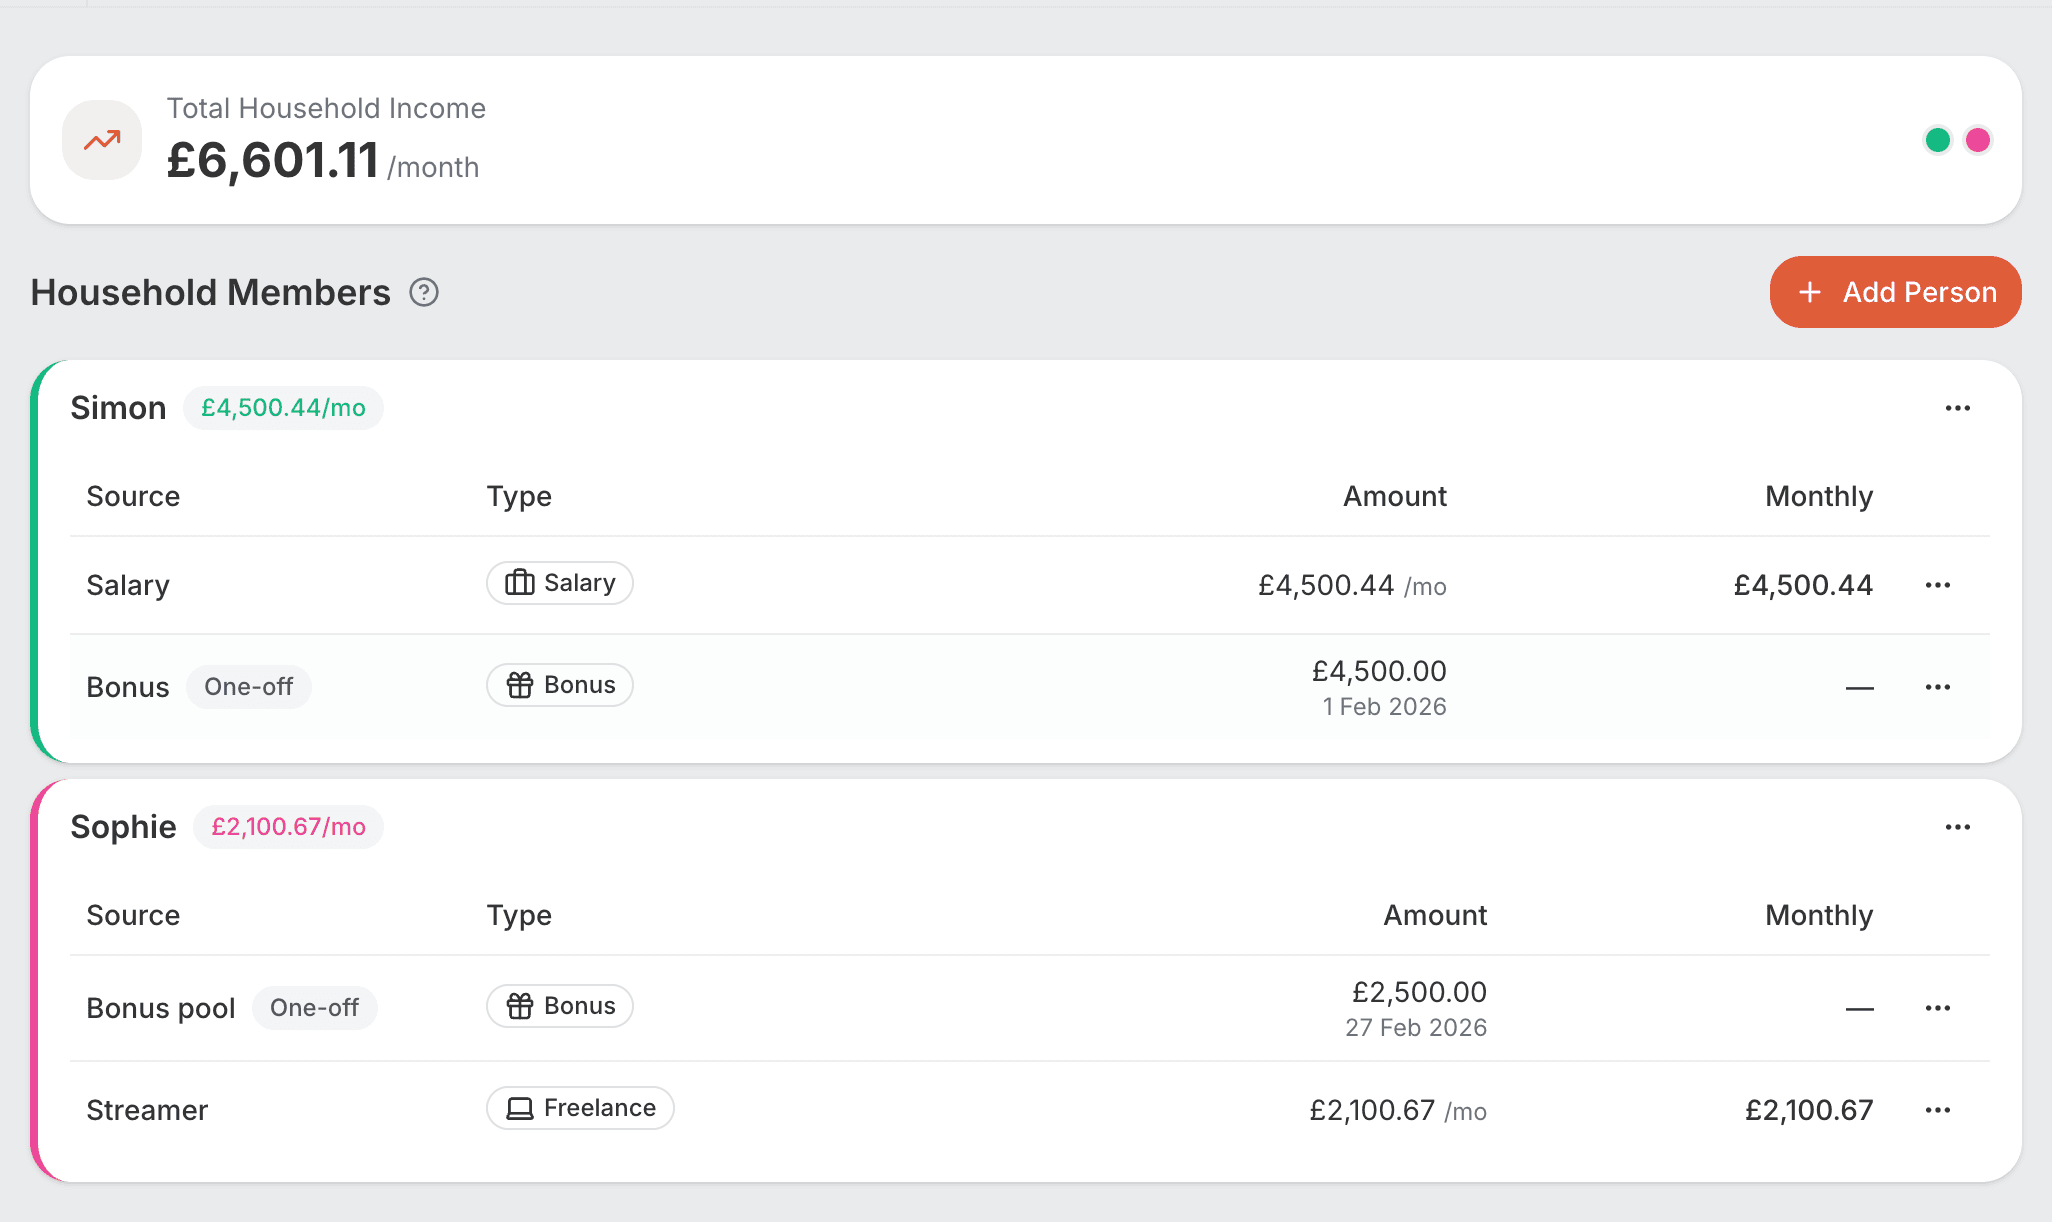The height and width of the screenshot is (1222, 2052).
Task: Click the Add Person button
Action: coord(1895,292)
